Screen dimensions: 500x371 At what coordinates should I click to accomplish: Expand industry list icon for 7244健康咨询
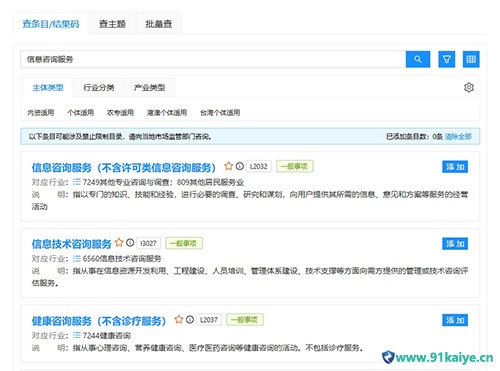(77, 335)
